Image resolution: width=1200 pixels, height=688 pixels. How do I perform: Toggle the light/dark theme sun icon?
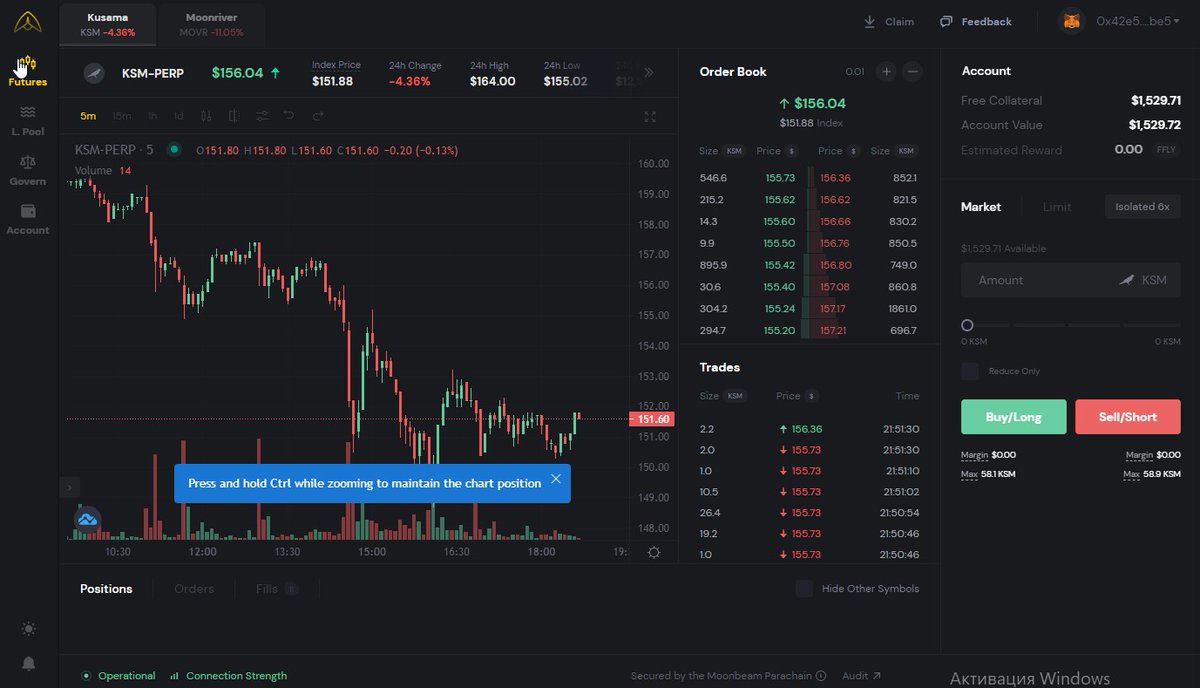click(28, 629)
